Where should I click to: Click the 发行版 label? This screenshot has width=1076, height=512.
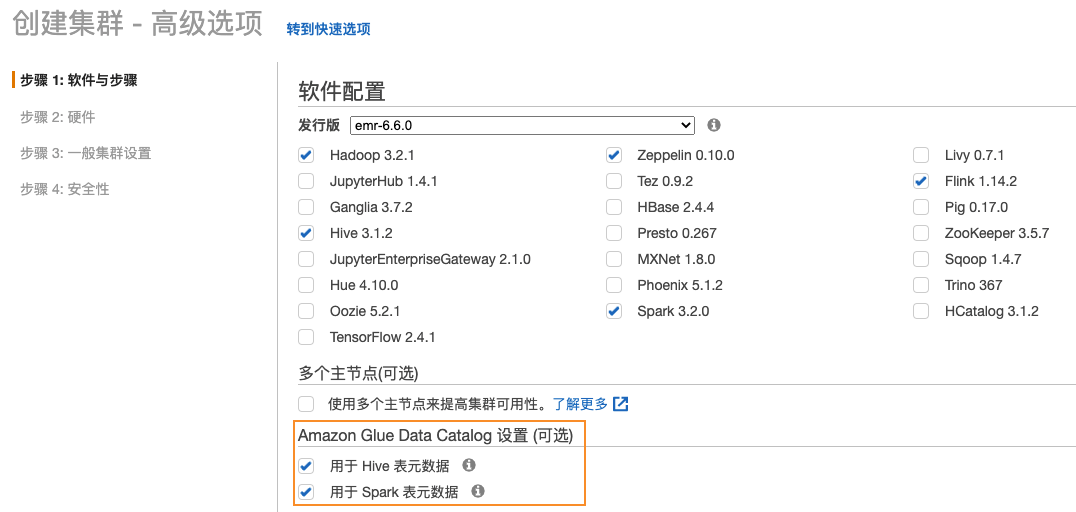coord(319,126)
